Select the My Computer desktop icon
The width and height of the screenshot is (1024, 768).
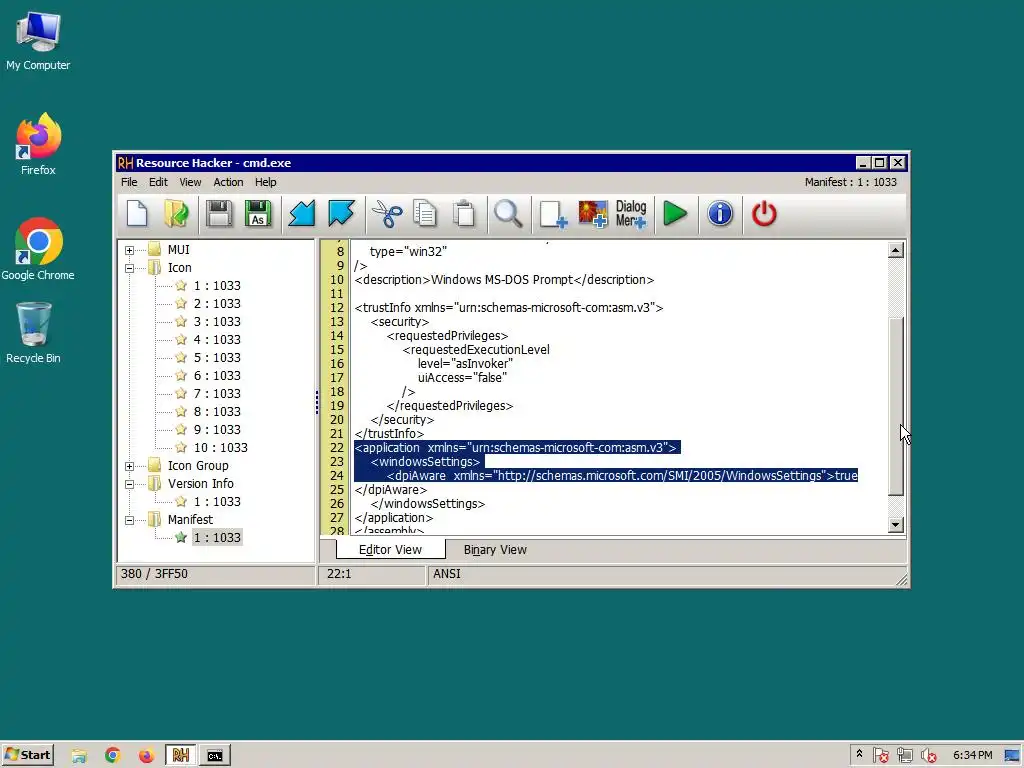(38, 40)
